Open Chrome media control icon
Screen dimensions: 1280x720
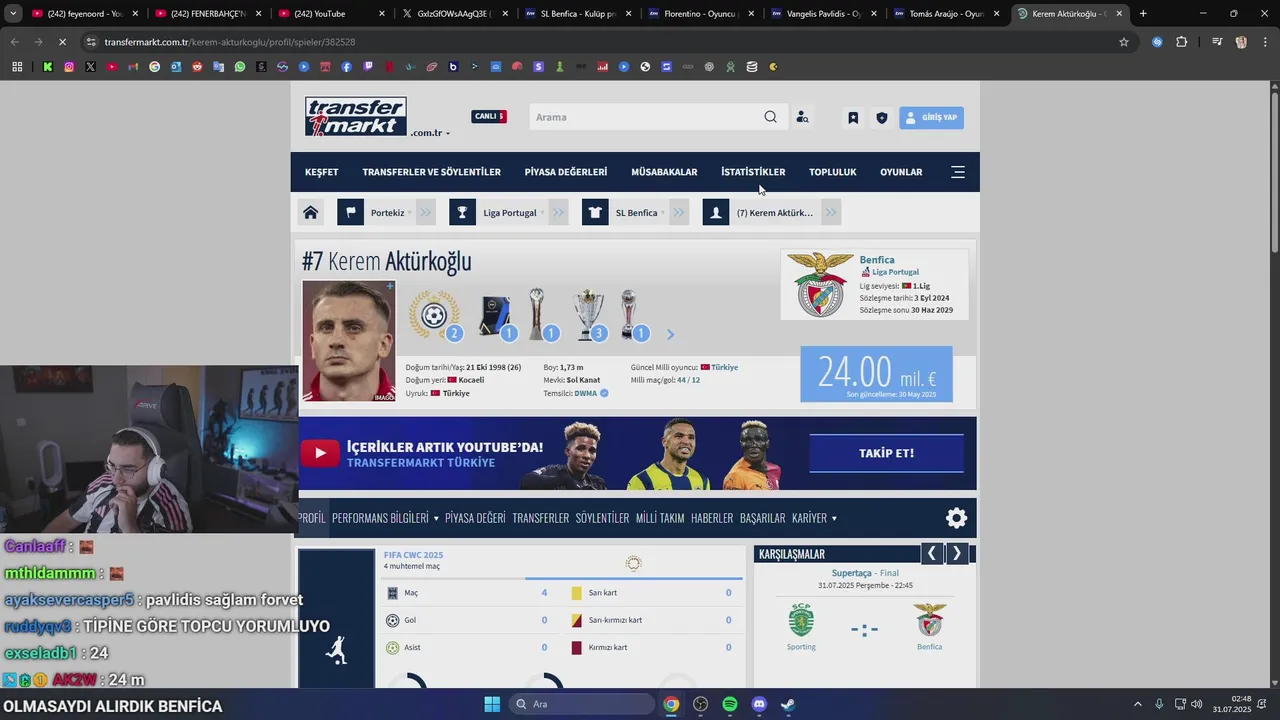[x=1217, y=42]
